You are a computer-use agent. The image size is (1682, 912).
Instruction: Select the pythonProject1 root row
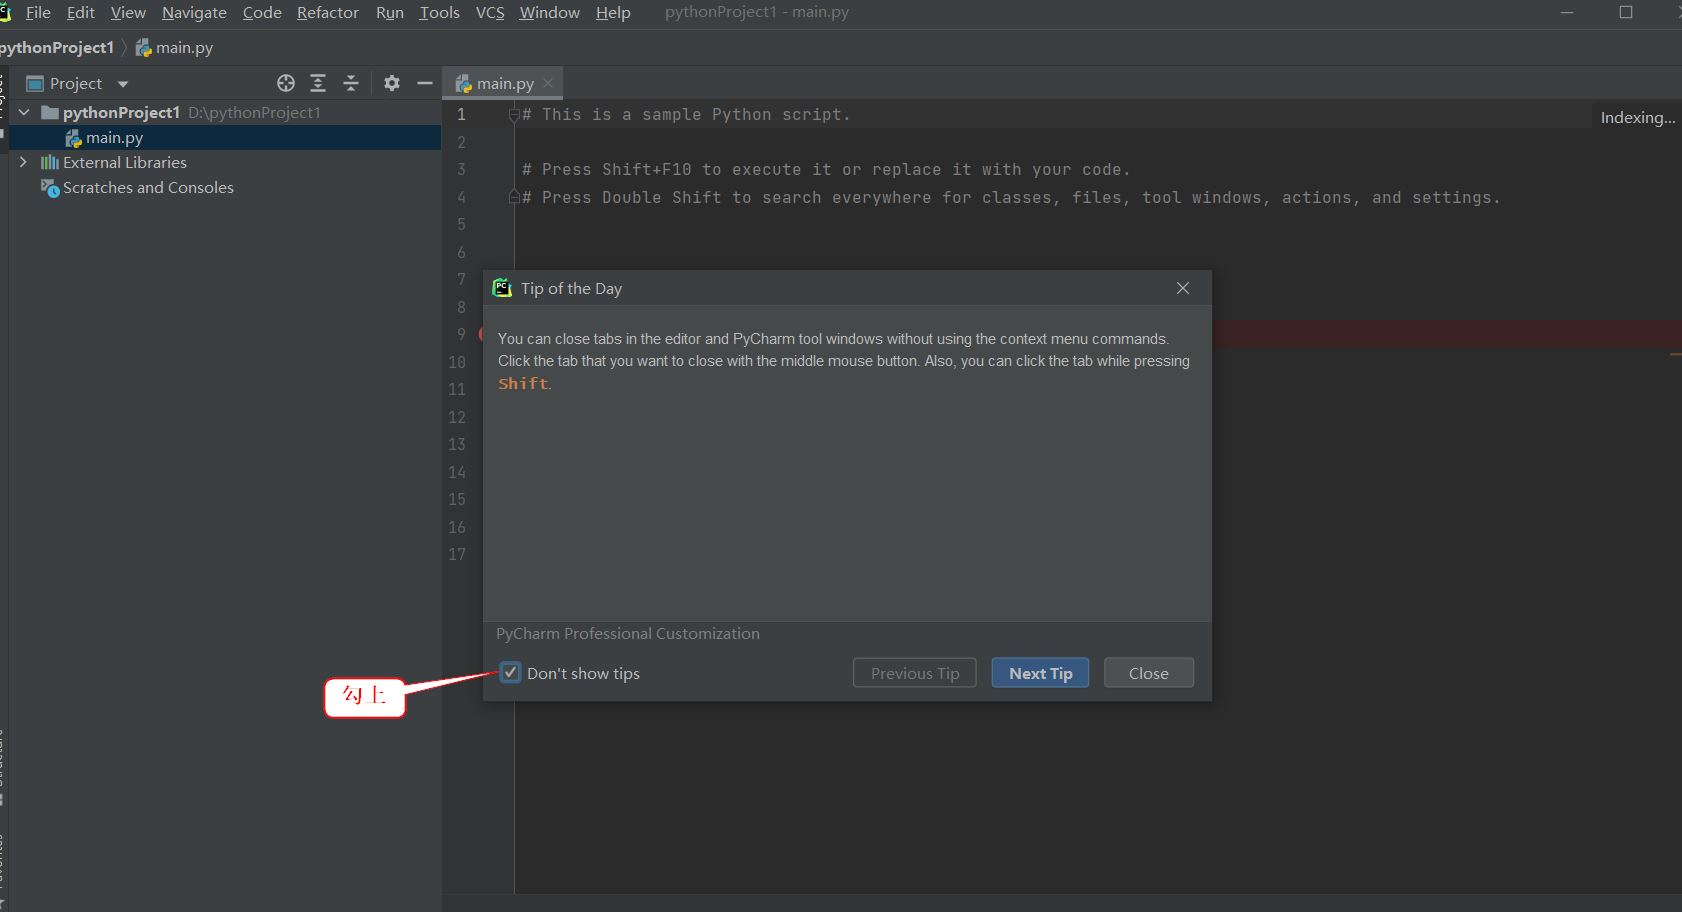click(x=225, y=112)
